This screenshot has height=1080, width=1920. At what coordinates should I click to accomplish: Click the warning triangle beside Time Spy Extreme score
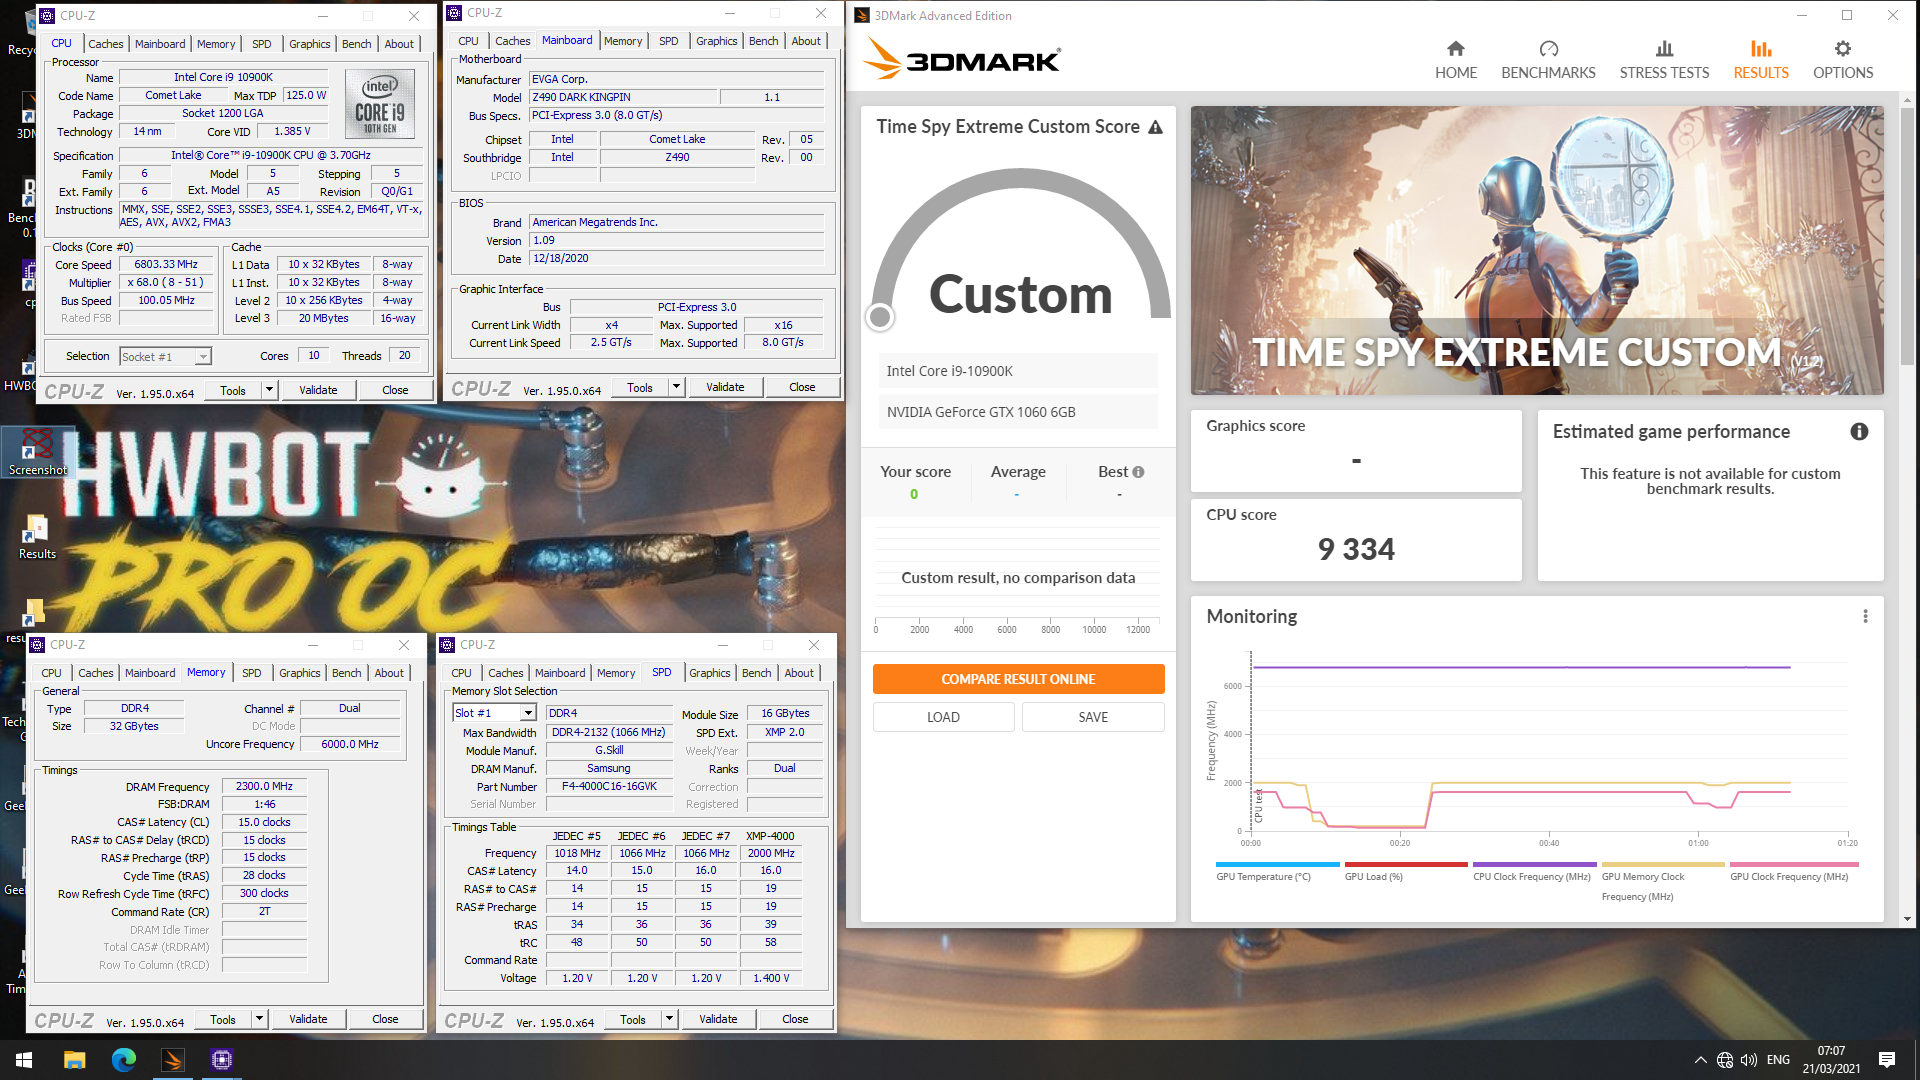1155,127
